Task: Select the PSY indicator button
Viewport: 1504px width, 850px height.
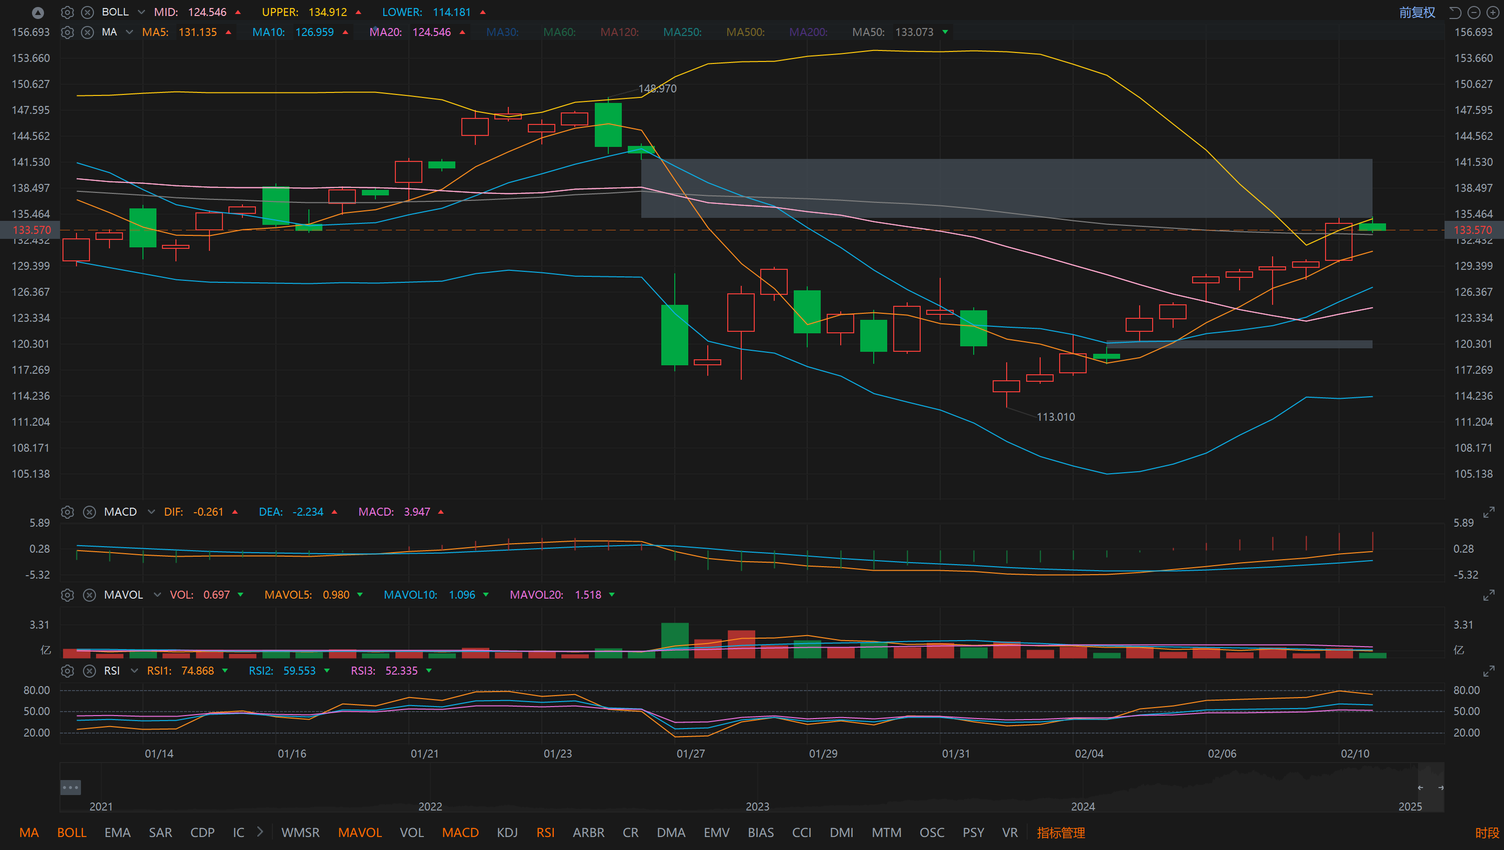Action: coord(973,832)
